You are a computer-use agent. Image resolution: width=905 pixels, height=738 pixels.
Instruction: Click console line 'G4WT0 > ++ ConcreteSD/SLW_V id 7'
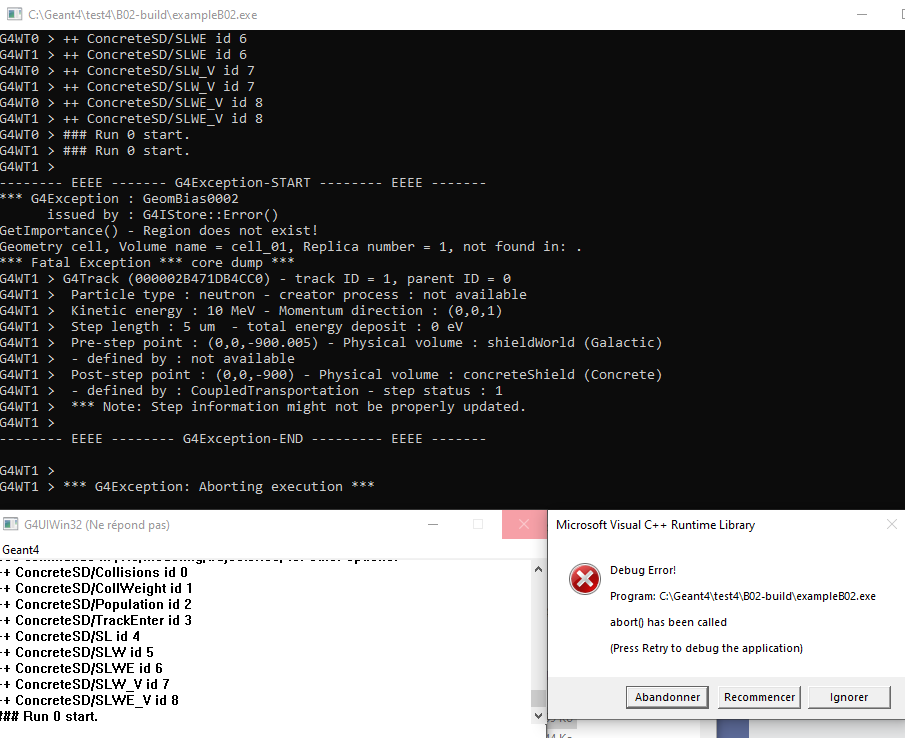pos(128,70)
